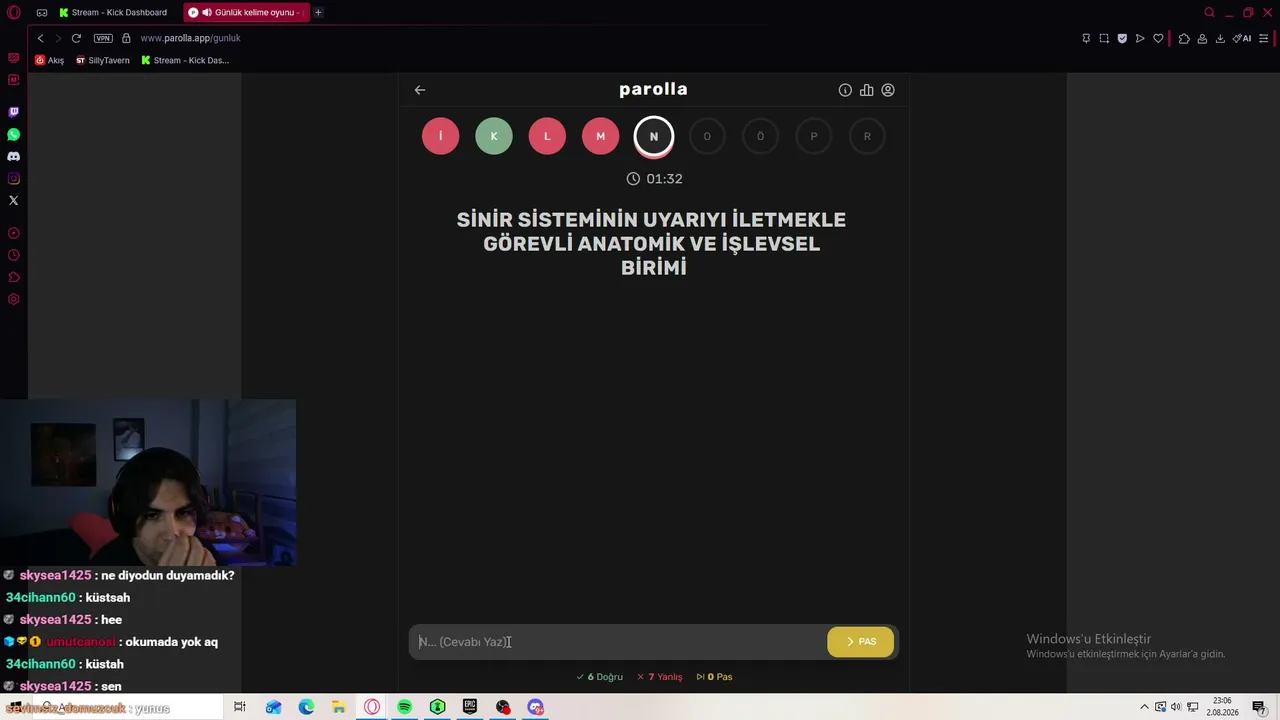Skip the question with PAS button

click(861, 642)
